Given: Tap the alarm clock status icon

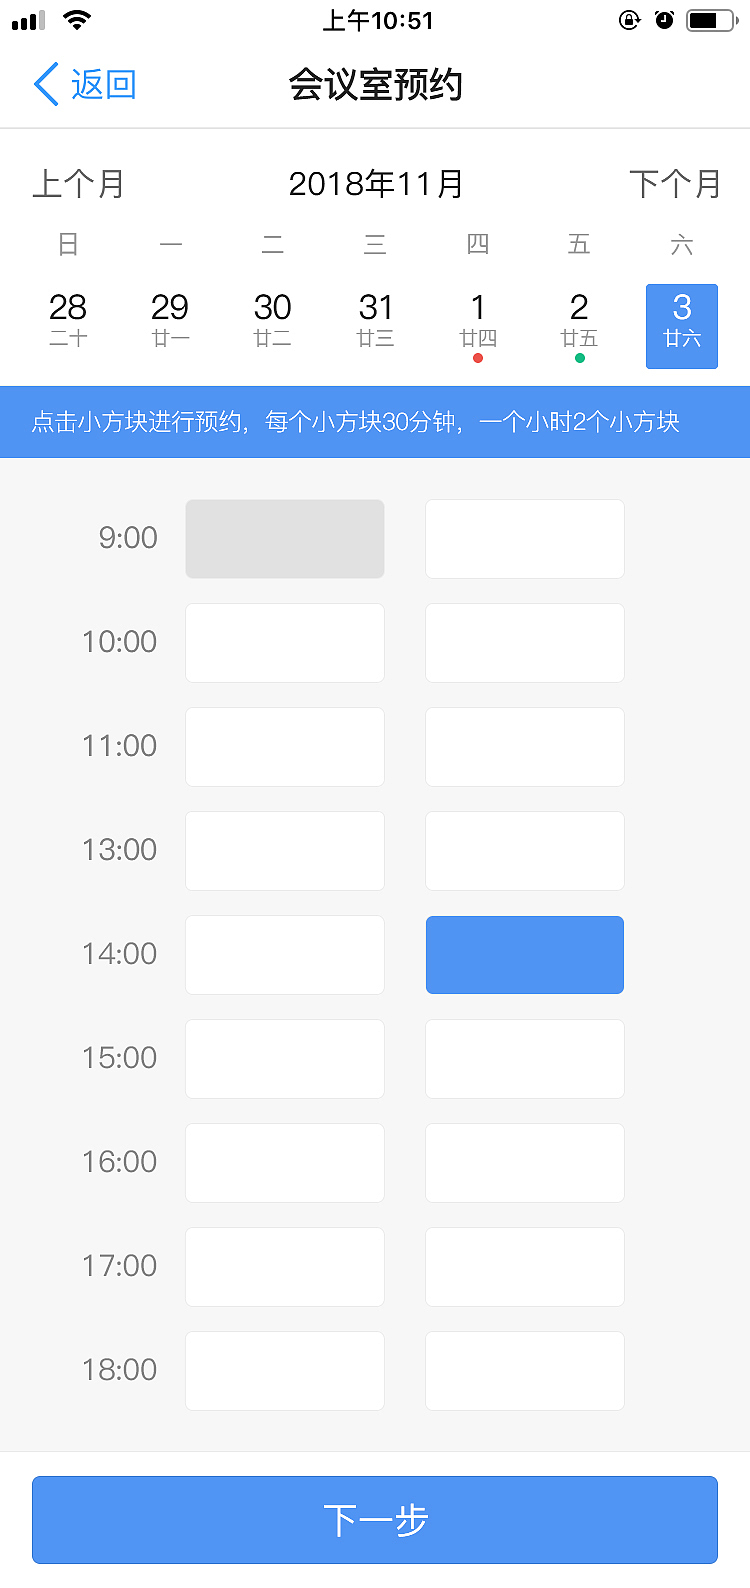Looking at the screenshot, I should 664,20.
